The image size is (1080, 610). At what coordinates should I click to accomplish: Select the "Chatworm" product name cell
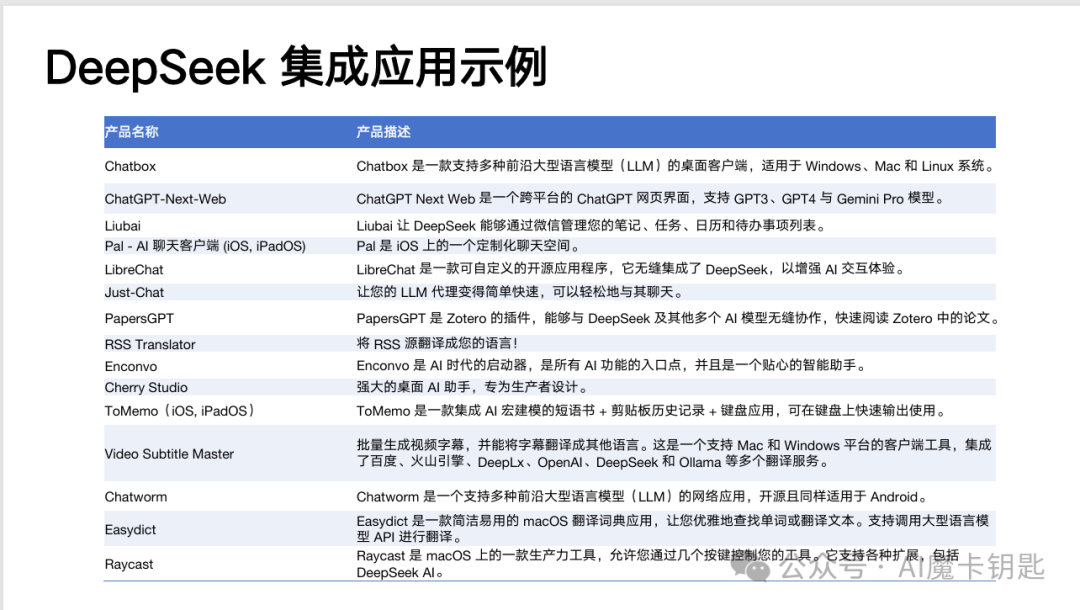136,496
